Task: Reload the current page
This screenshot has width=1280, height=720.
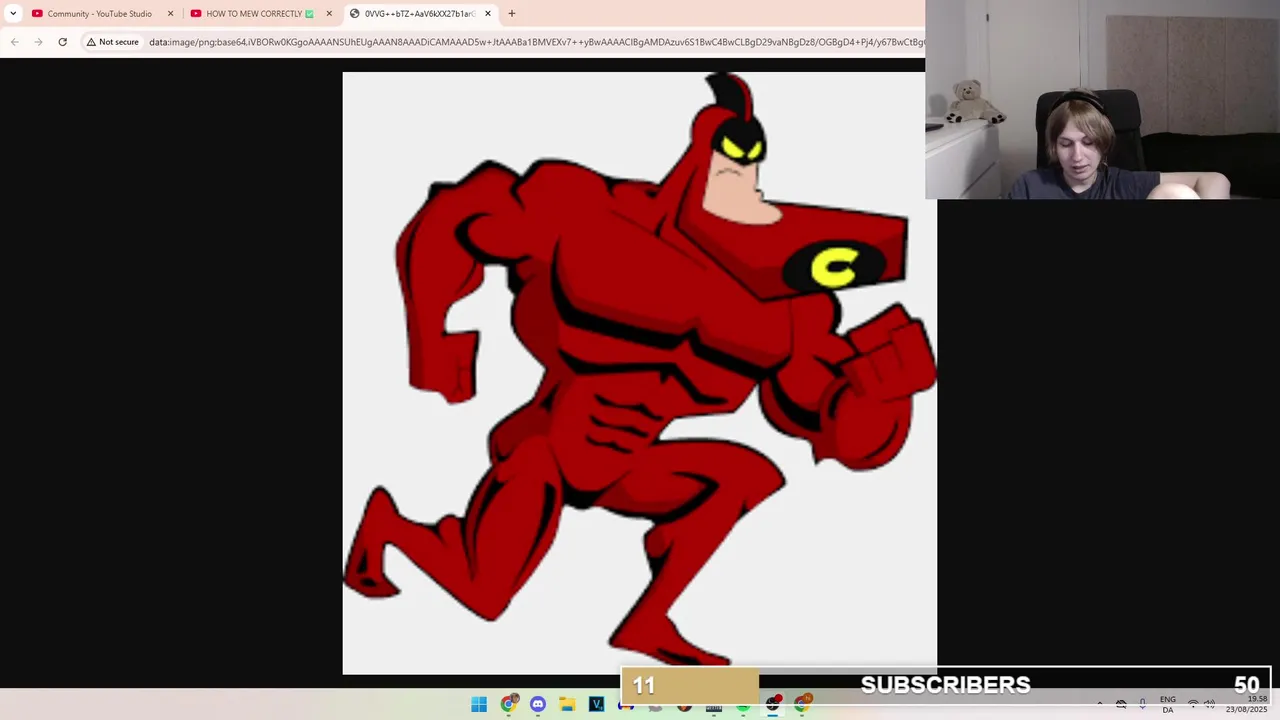Action: [62, 42]
